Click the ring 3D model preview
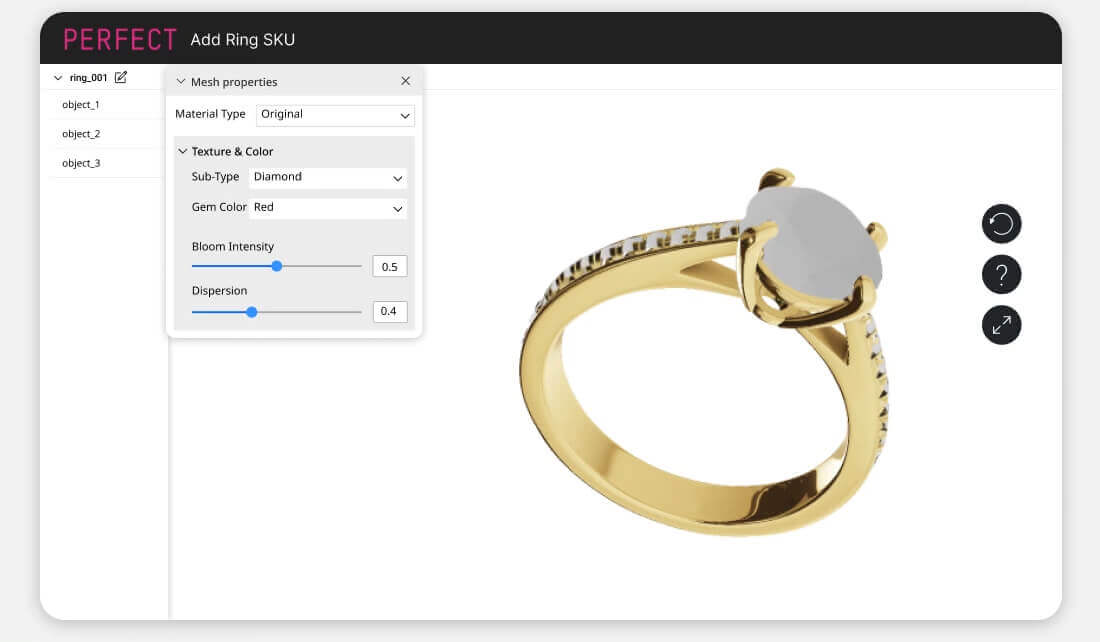 pos(705,351)
